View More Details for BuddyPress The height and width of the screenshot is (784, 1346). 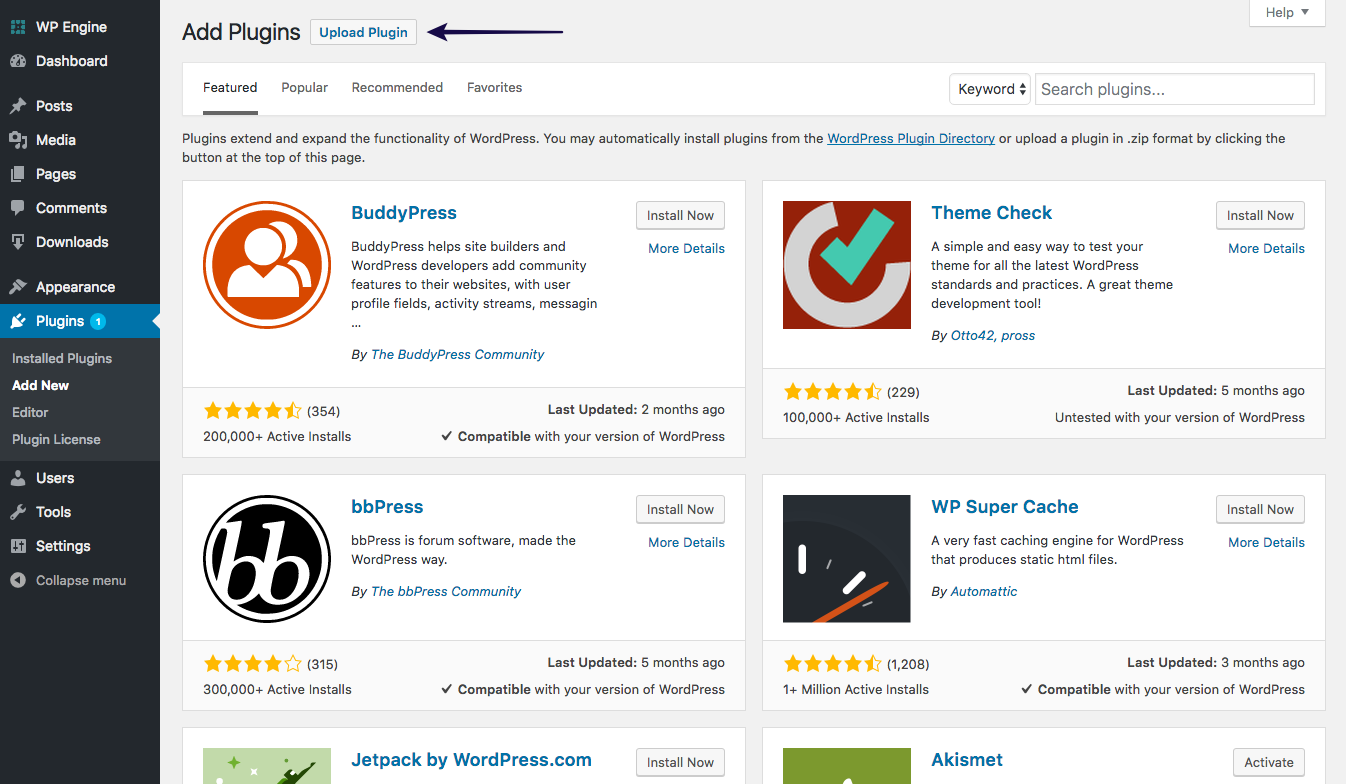(x=686, y=248)
